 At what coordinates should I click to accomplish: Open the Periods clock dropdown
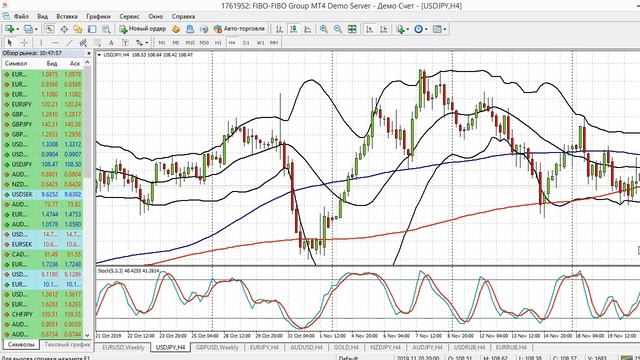420,29
